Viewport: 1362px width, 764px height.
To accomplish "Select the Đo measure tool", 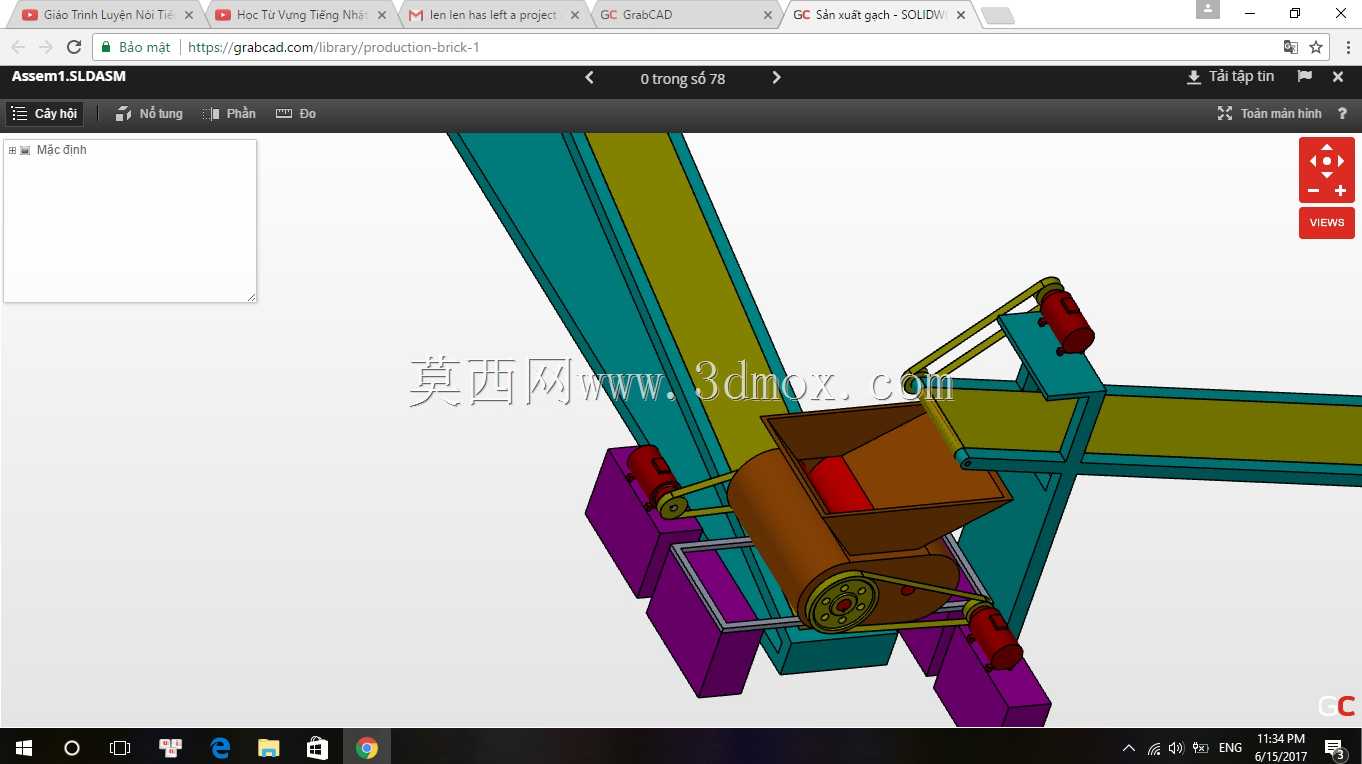I will [x=296, y=114].
